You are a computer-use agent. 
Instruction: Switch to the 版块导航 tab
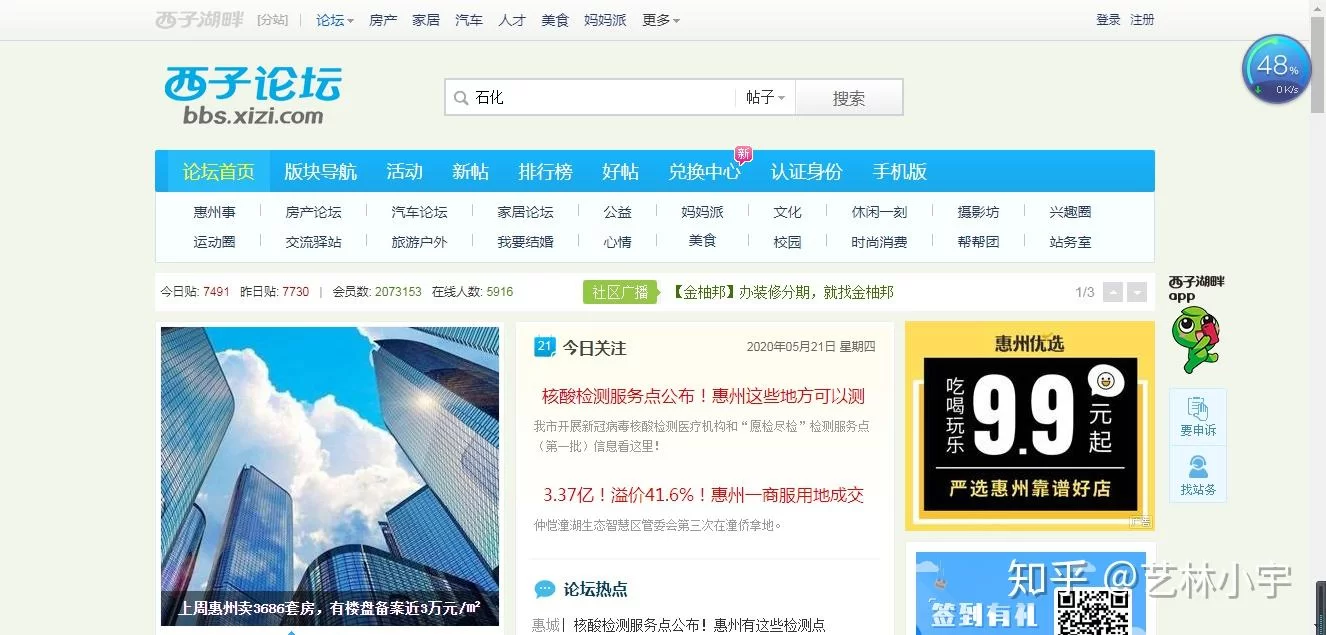(x=320, y=172)
